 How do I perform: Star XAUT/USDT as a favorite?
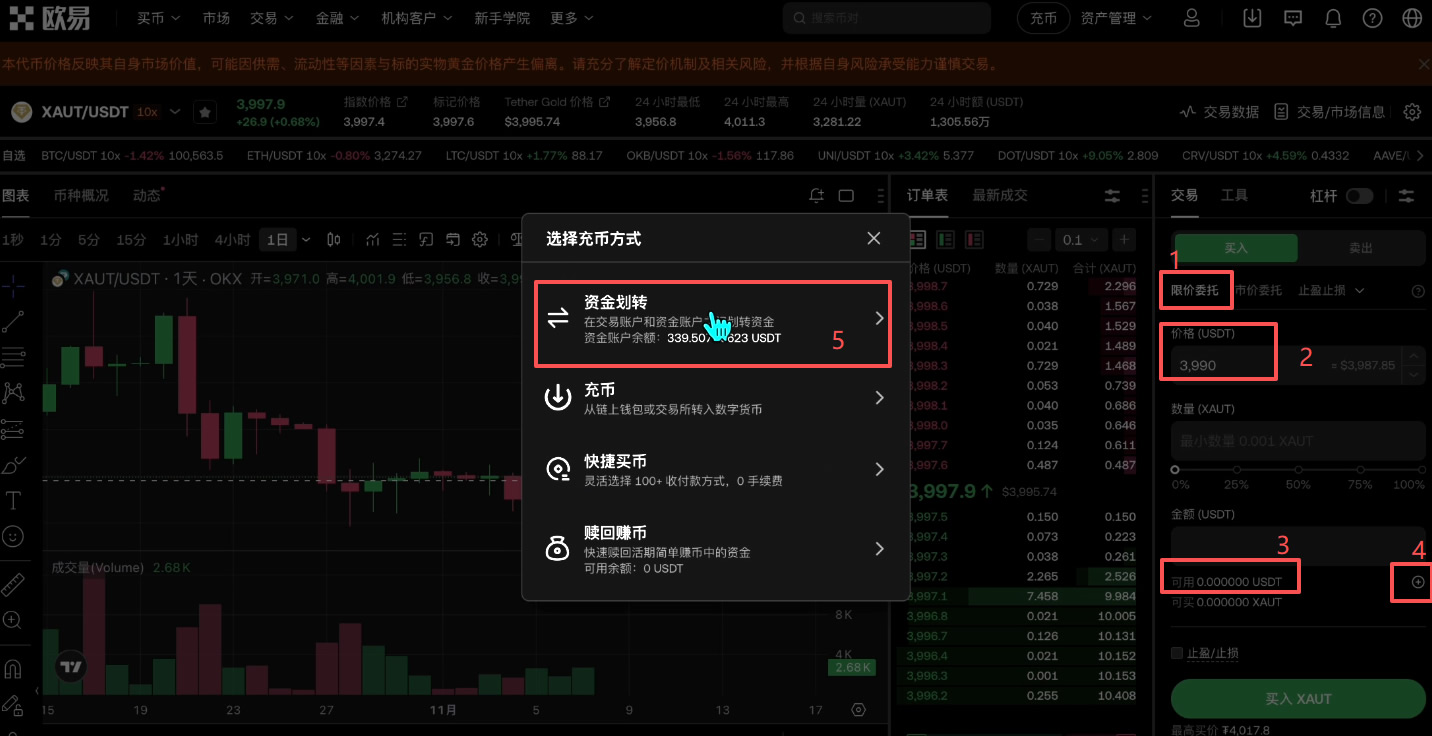204,112
